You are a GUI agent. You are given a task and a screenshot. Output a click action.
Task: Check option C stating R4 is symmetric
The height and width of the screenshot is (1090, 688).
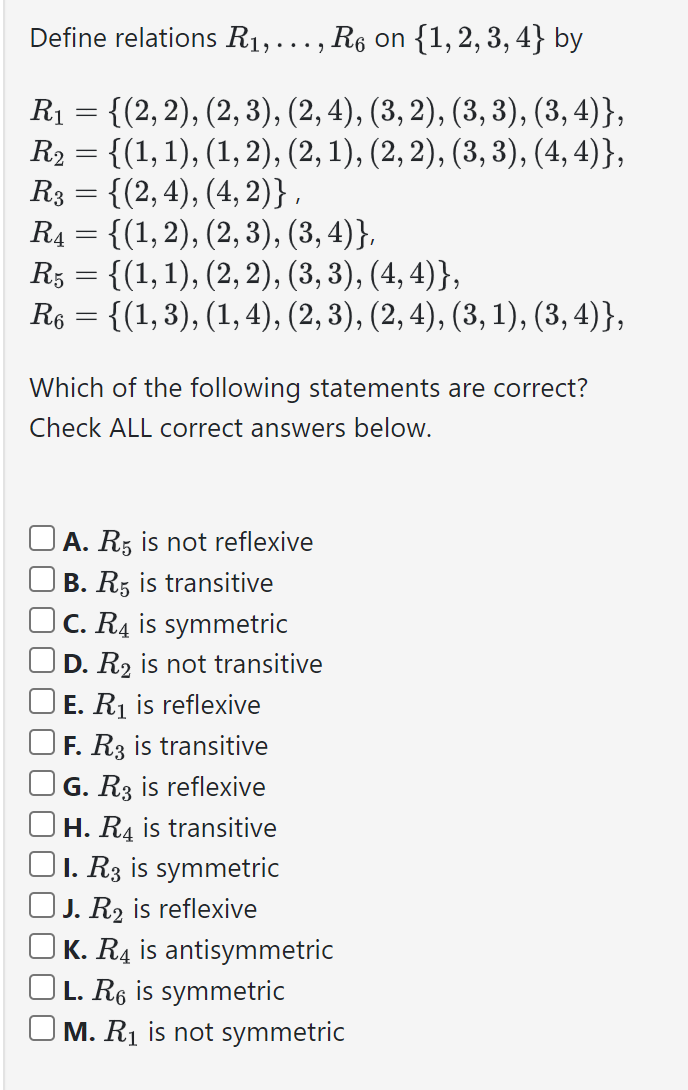click(x=40, y=618)
